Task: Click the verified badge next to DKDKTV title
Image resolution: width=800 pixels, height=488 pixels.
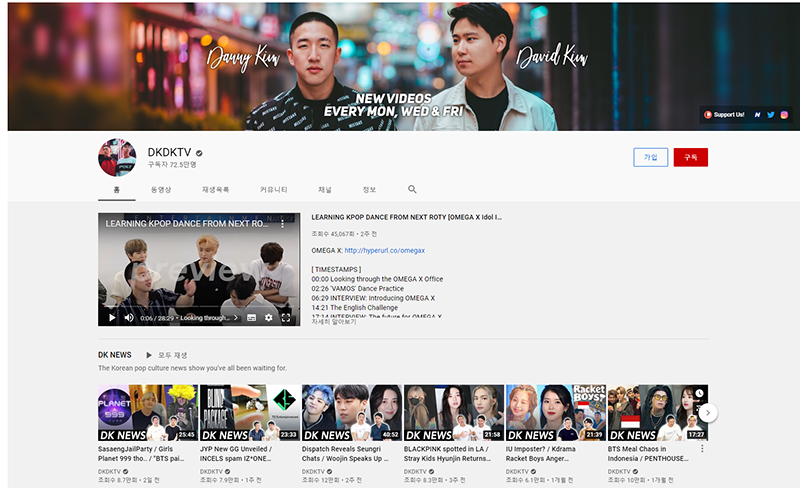Action: tap(199, 153)
